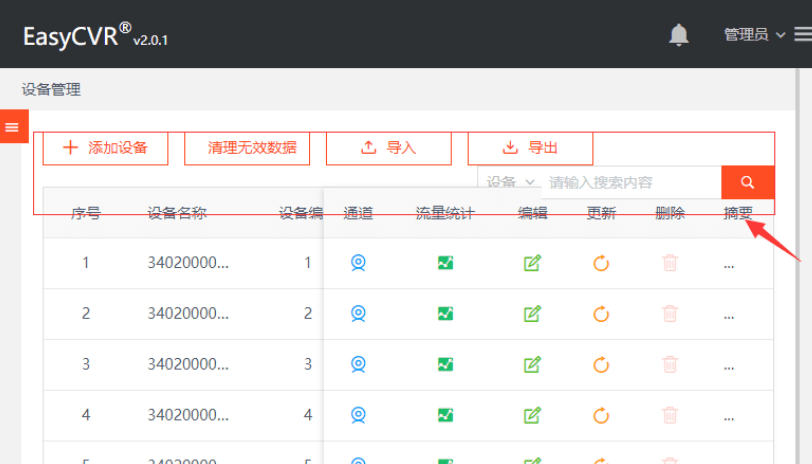This screenshot has height=464, width=812.
Task: Show summary ellipsis for row 2
Action: click(x=729, y=314)
